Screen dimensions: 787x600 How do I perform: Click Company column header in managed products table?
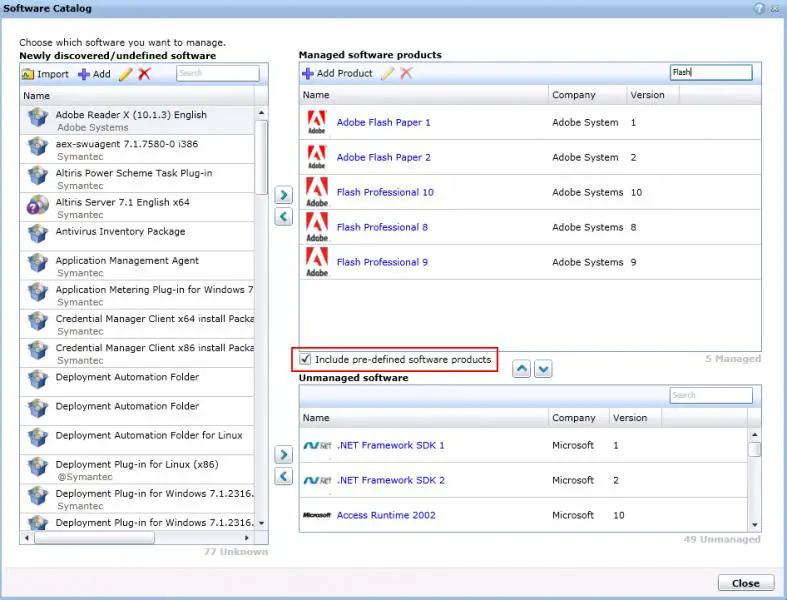(x=587, y=95)
